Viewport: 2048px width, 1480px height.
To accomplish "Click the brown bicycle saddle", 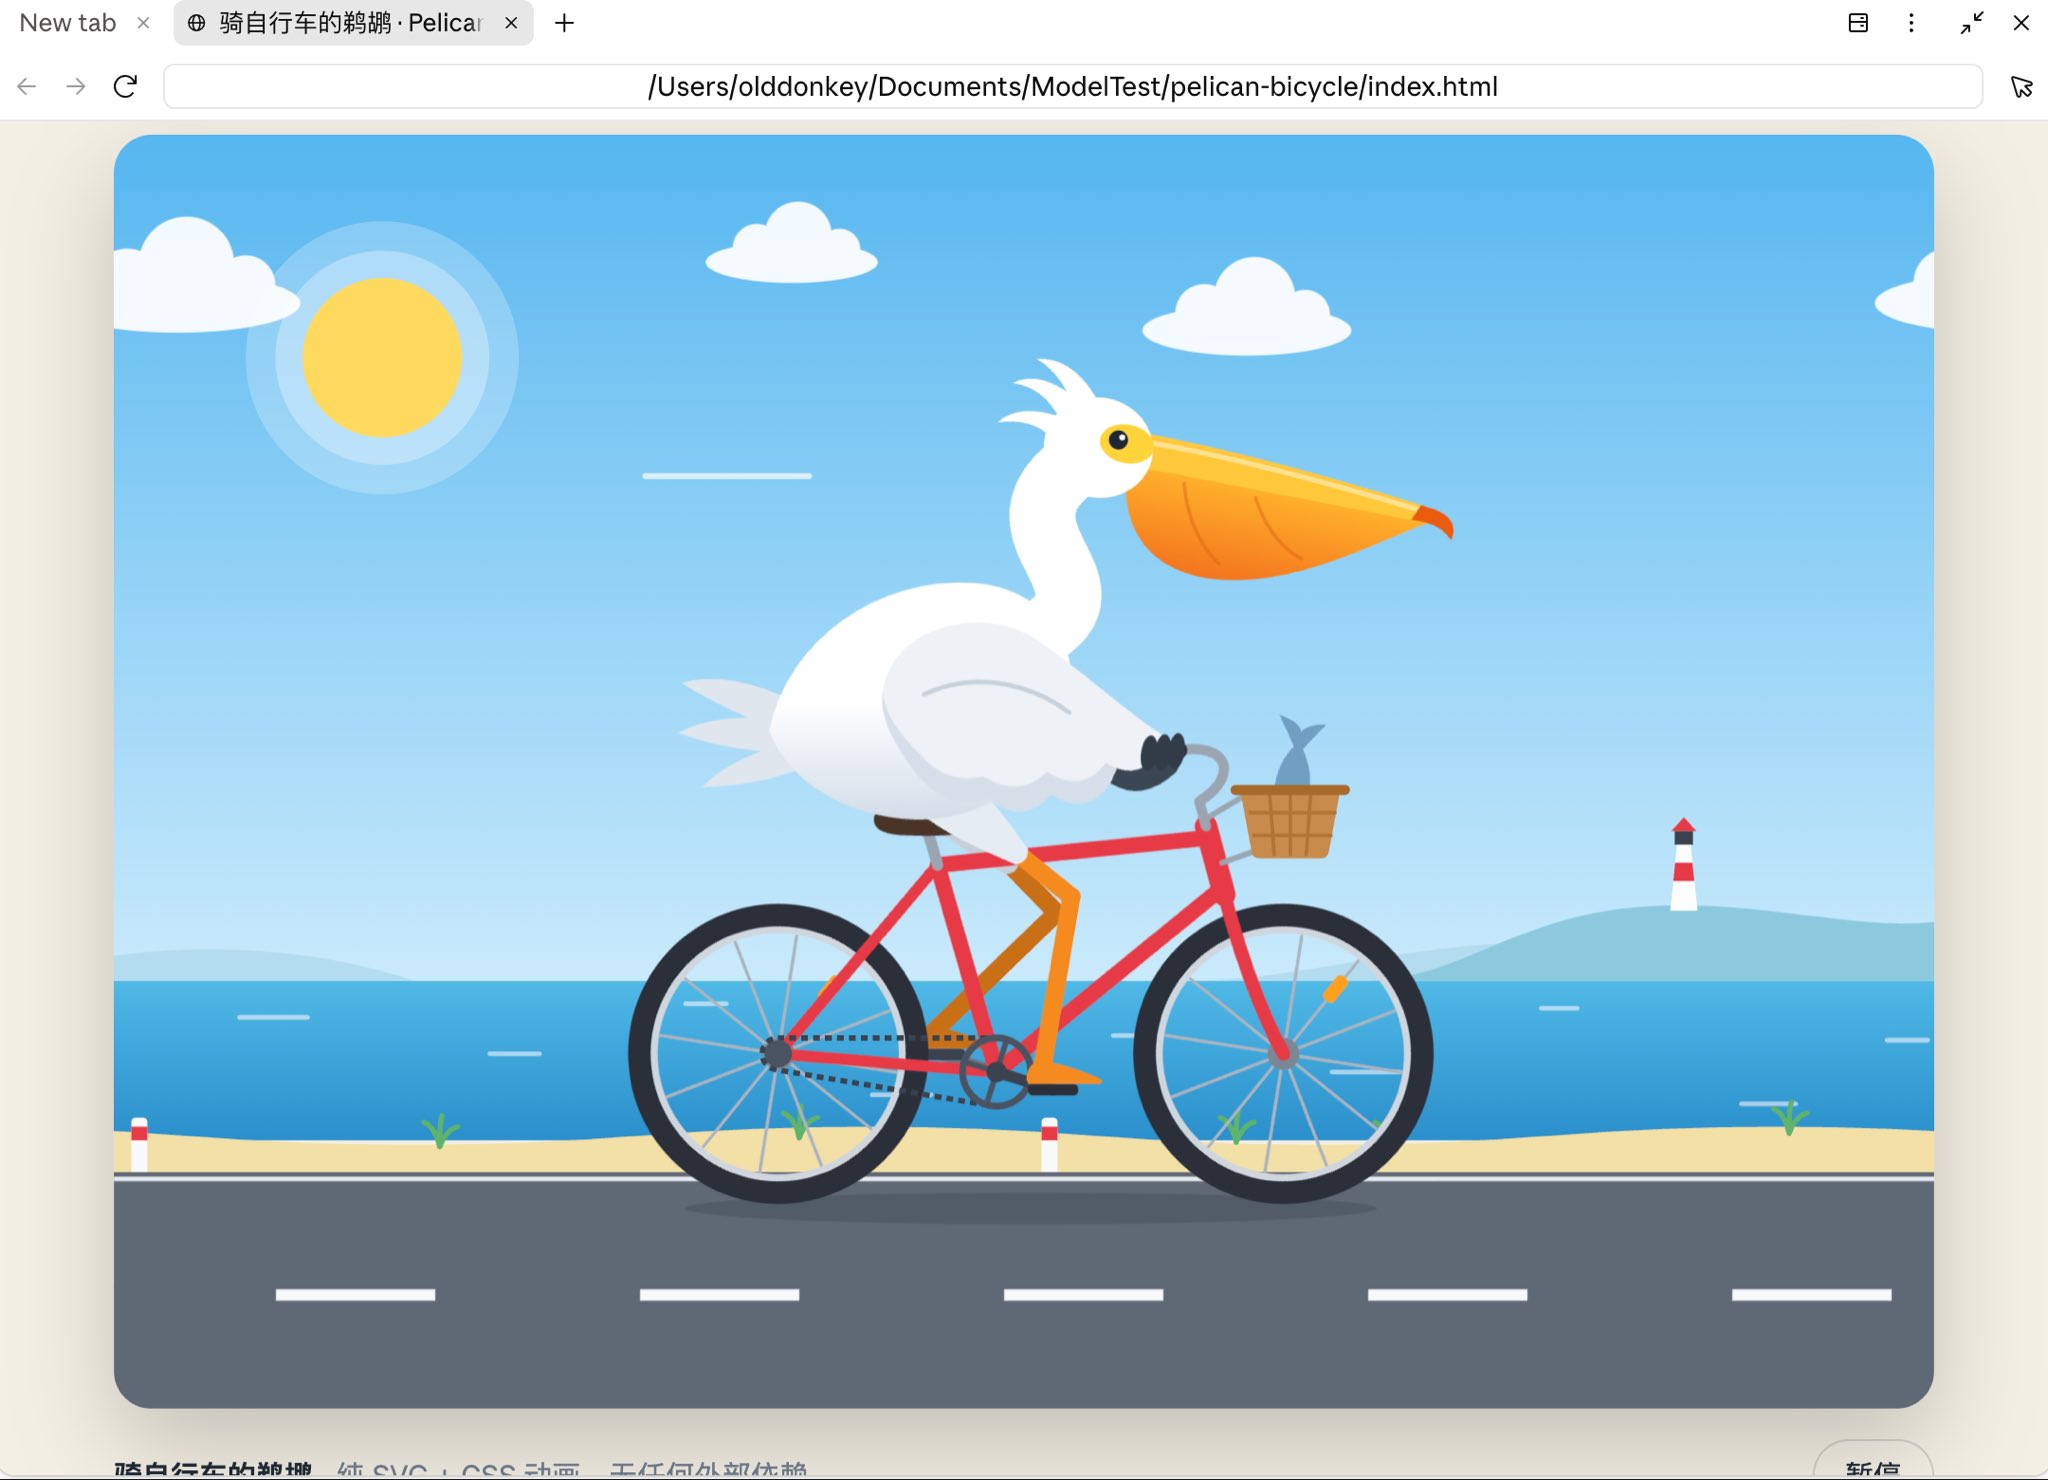I will tap(909, 826).
